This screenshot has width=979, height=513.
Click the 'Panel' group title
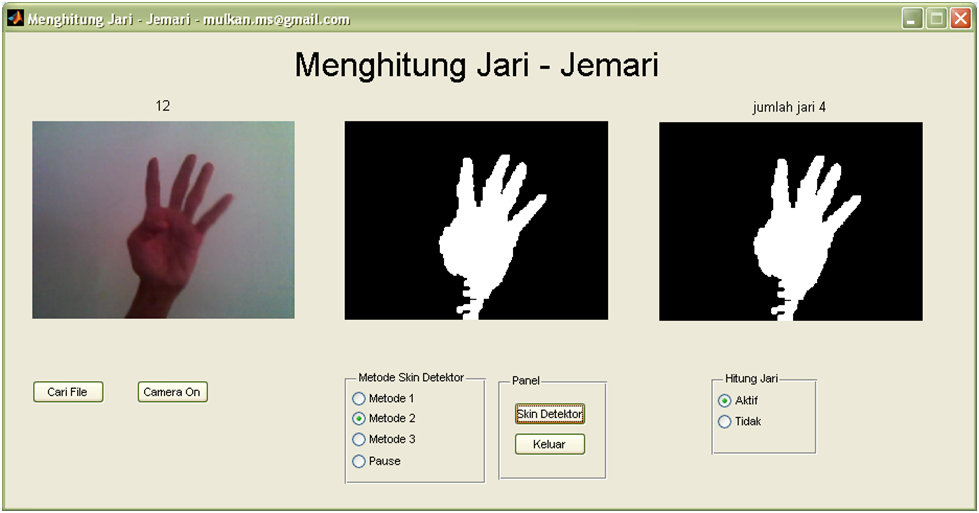[x=526, y=381]
